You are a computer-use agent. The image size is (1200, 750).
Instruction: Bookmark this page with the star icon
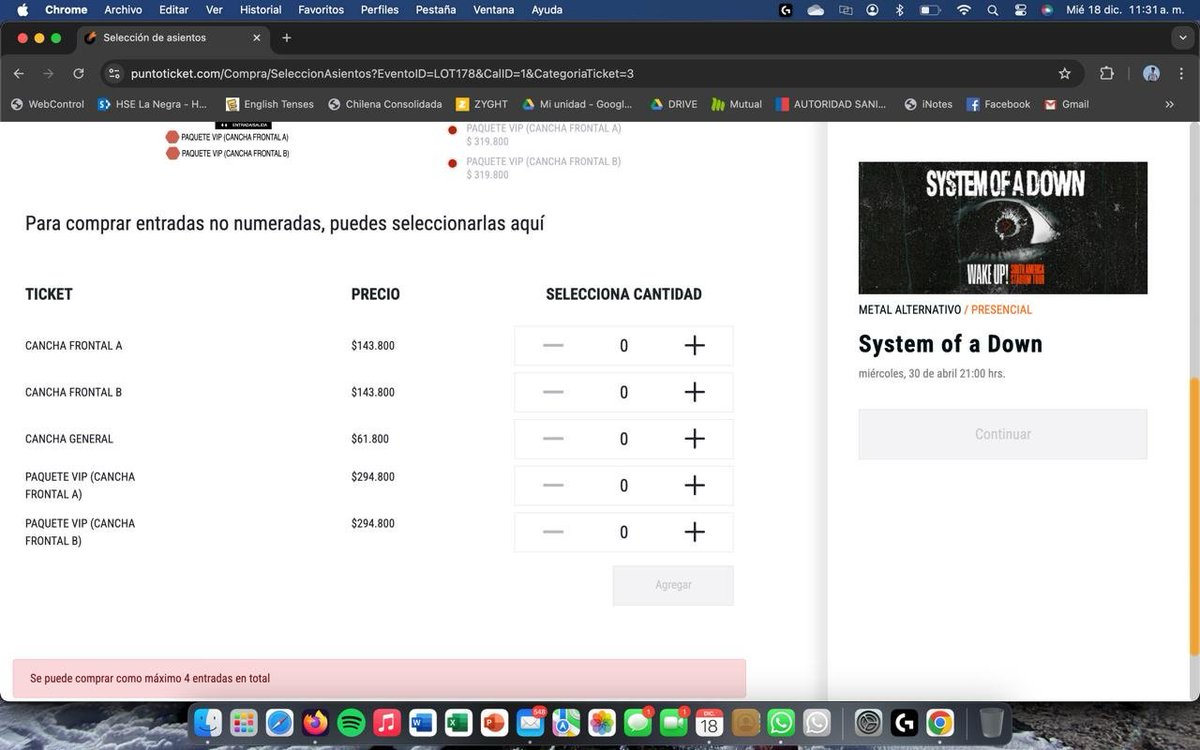(x=1065, y=73)
